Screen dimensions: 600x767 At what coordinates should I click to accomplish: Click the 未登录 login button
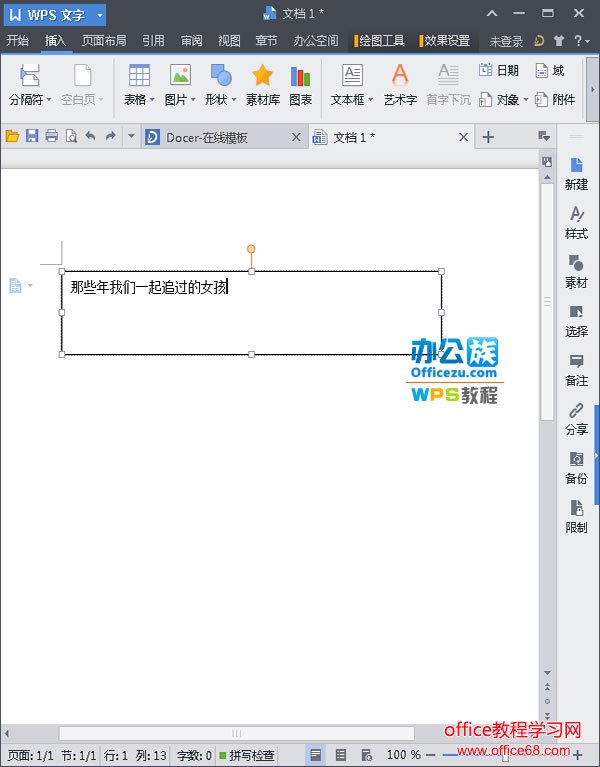(x=506, y=41)
